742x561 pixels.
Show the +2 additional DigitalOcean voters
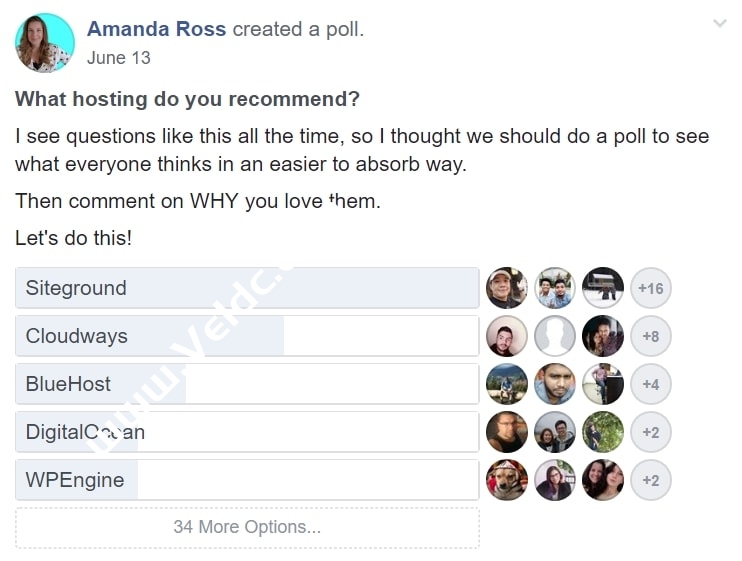pyautogui.click(x=651, y=432)
